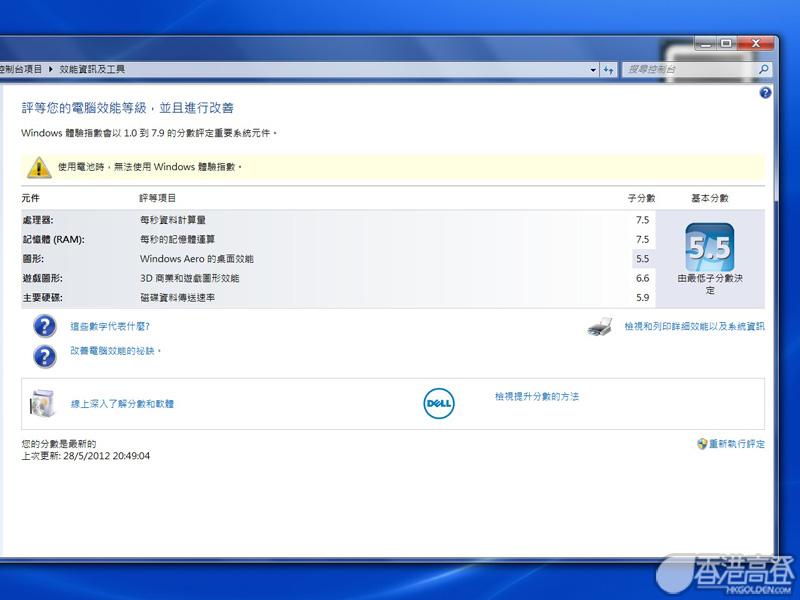800x600 pixels.
Task: Open the 檢視提升分數的方法 link
Action: pyautogui.click(x=536, y=397)
